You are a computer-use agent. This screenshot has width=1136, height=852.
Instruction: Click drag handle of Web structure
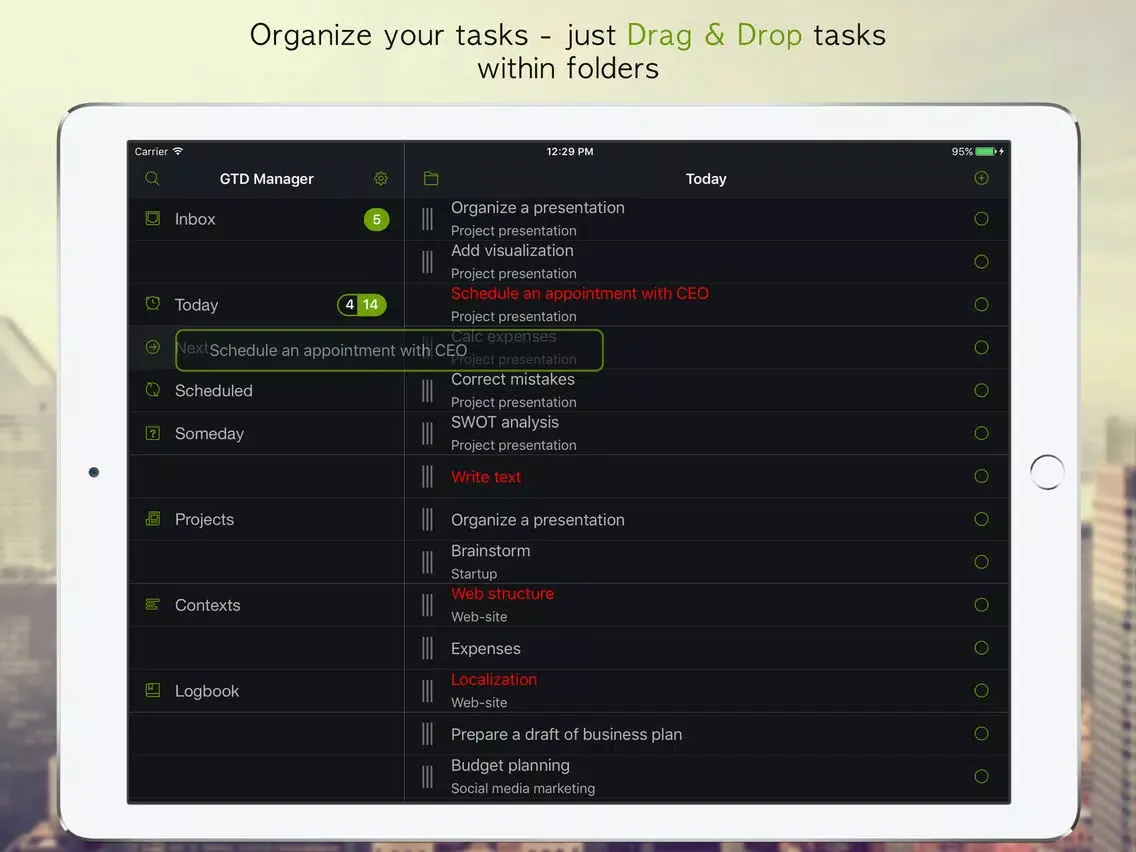(x=427, y=605)
